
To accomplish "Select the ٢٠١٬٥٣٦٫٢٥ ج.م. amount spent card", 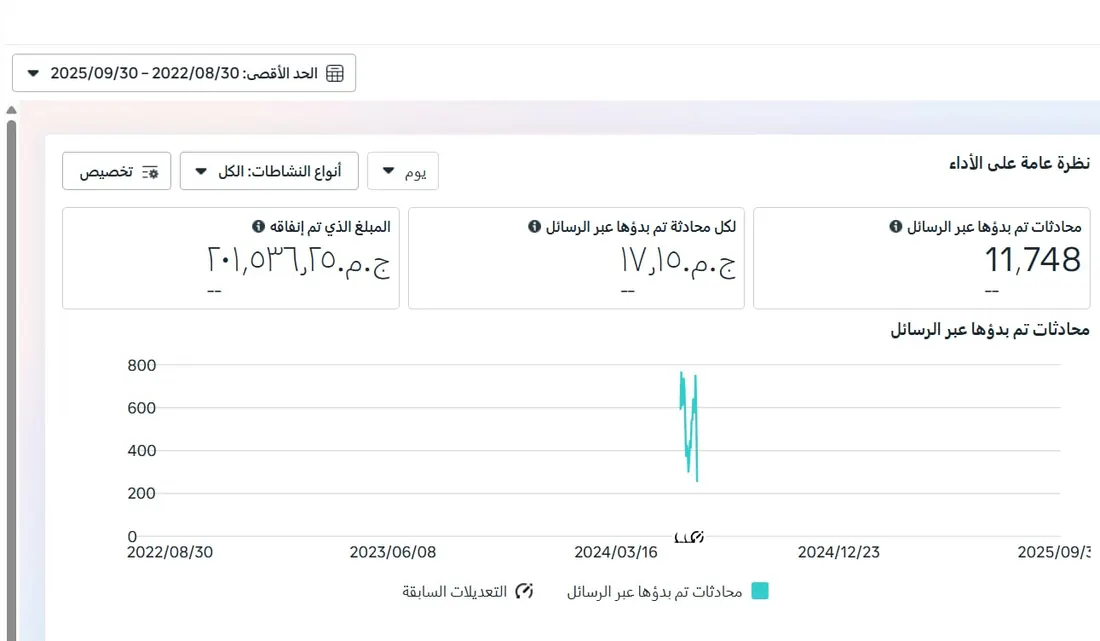I will click(231, 258).
